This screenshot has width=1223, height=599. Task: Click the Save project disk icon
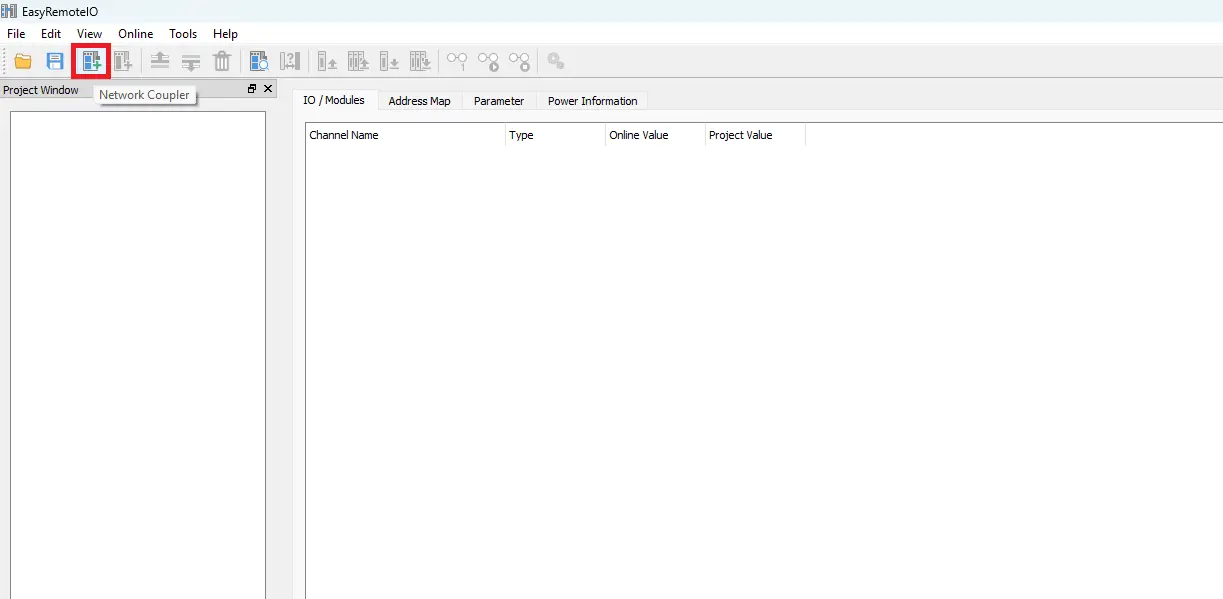[x=55, y=61]
